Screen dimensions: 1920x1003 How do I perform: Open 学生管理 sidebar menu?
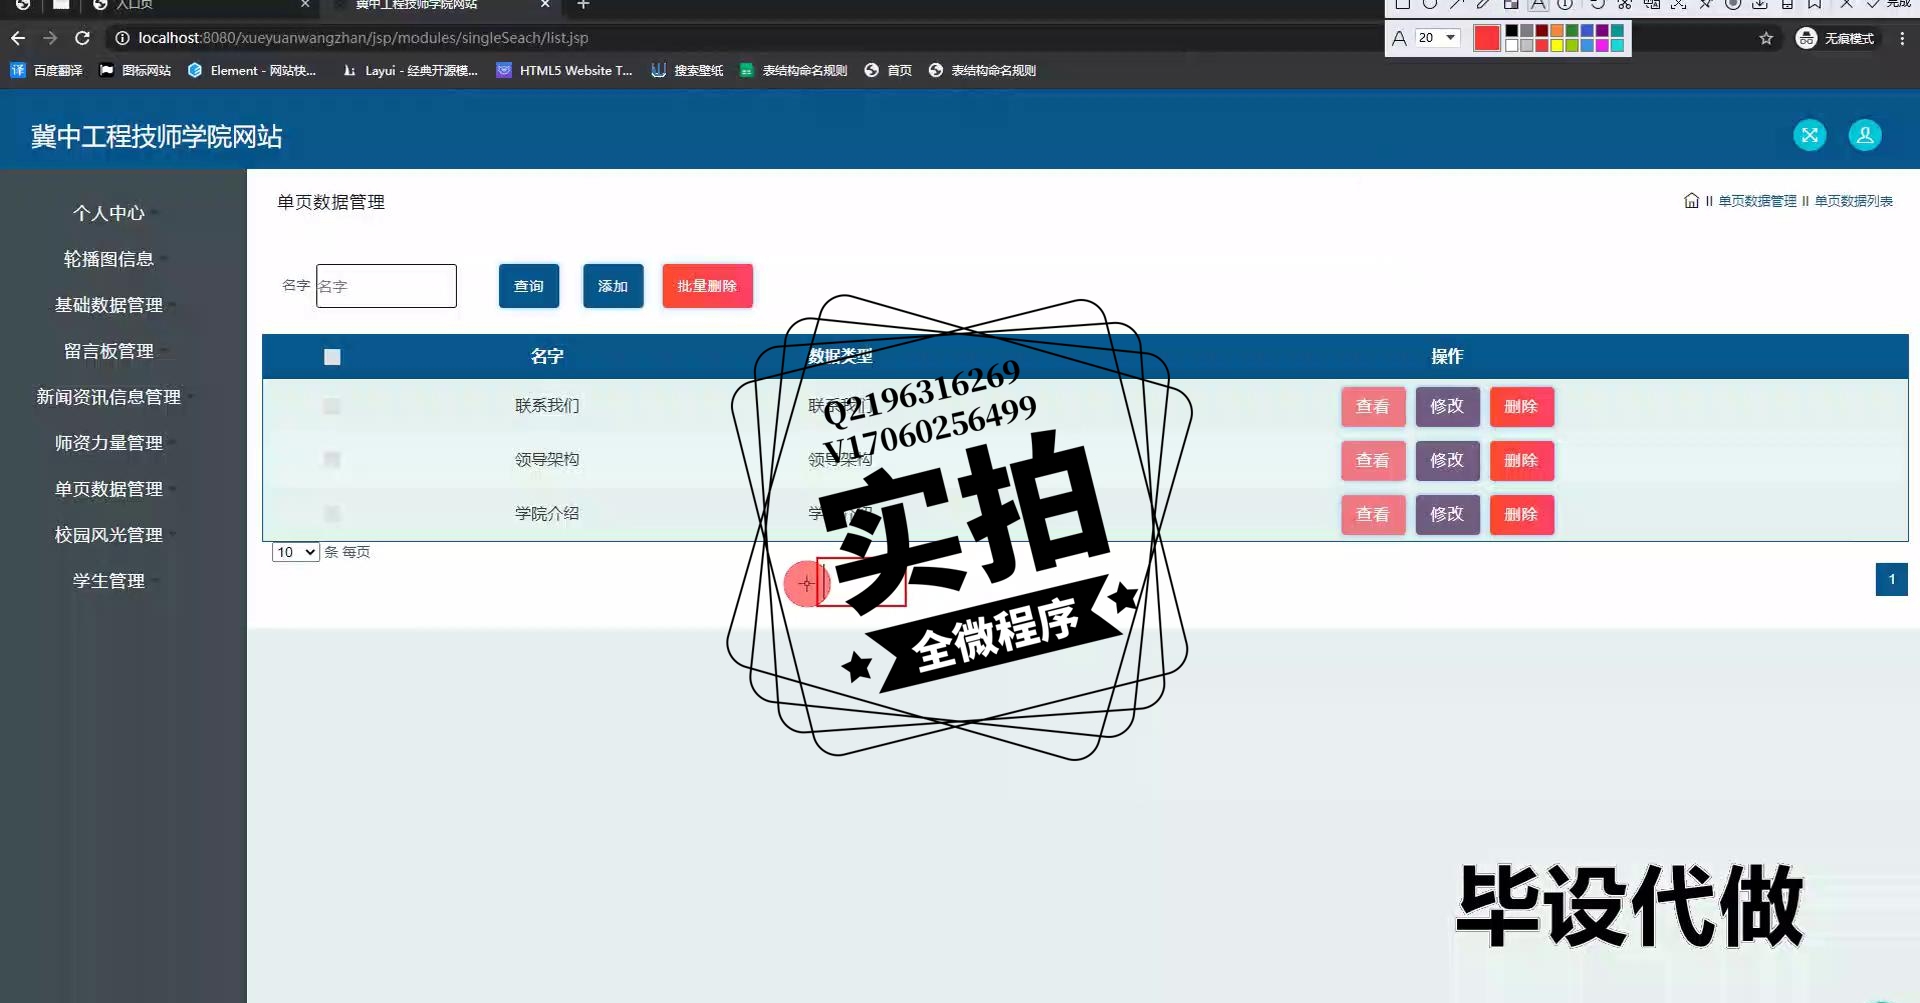pos(108,581)
